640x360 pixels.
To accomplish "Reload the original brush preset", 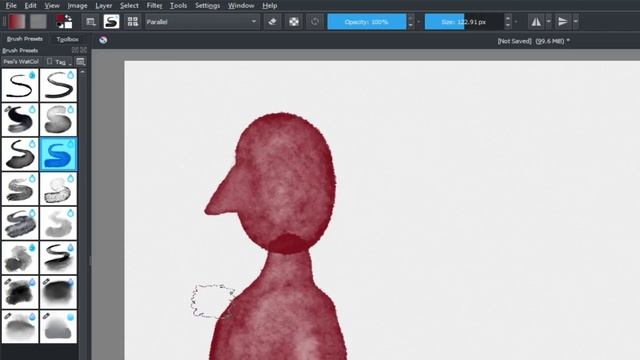I will 315,22.
